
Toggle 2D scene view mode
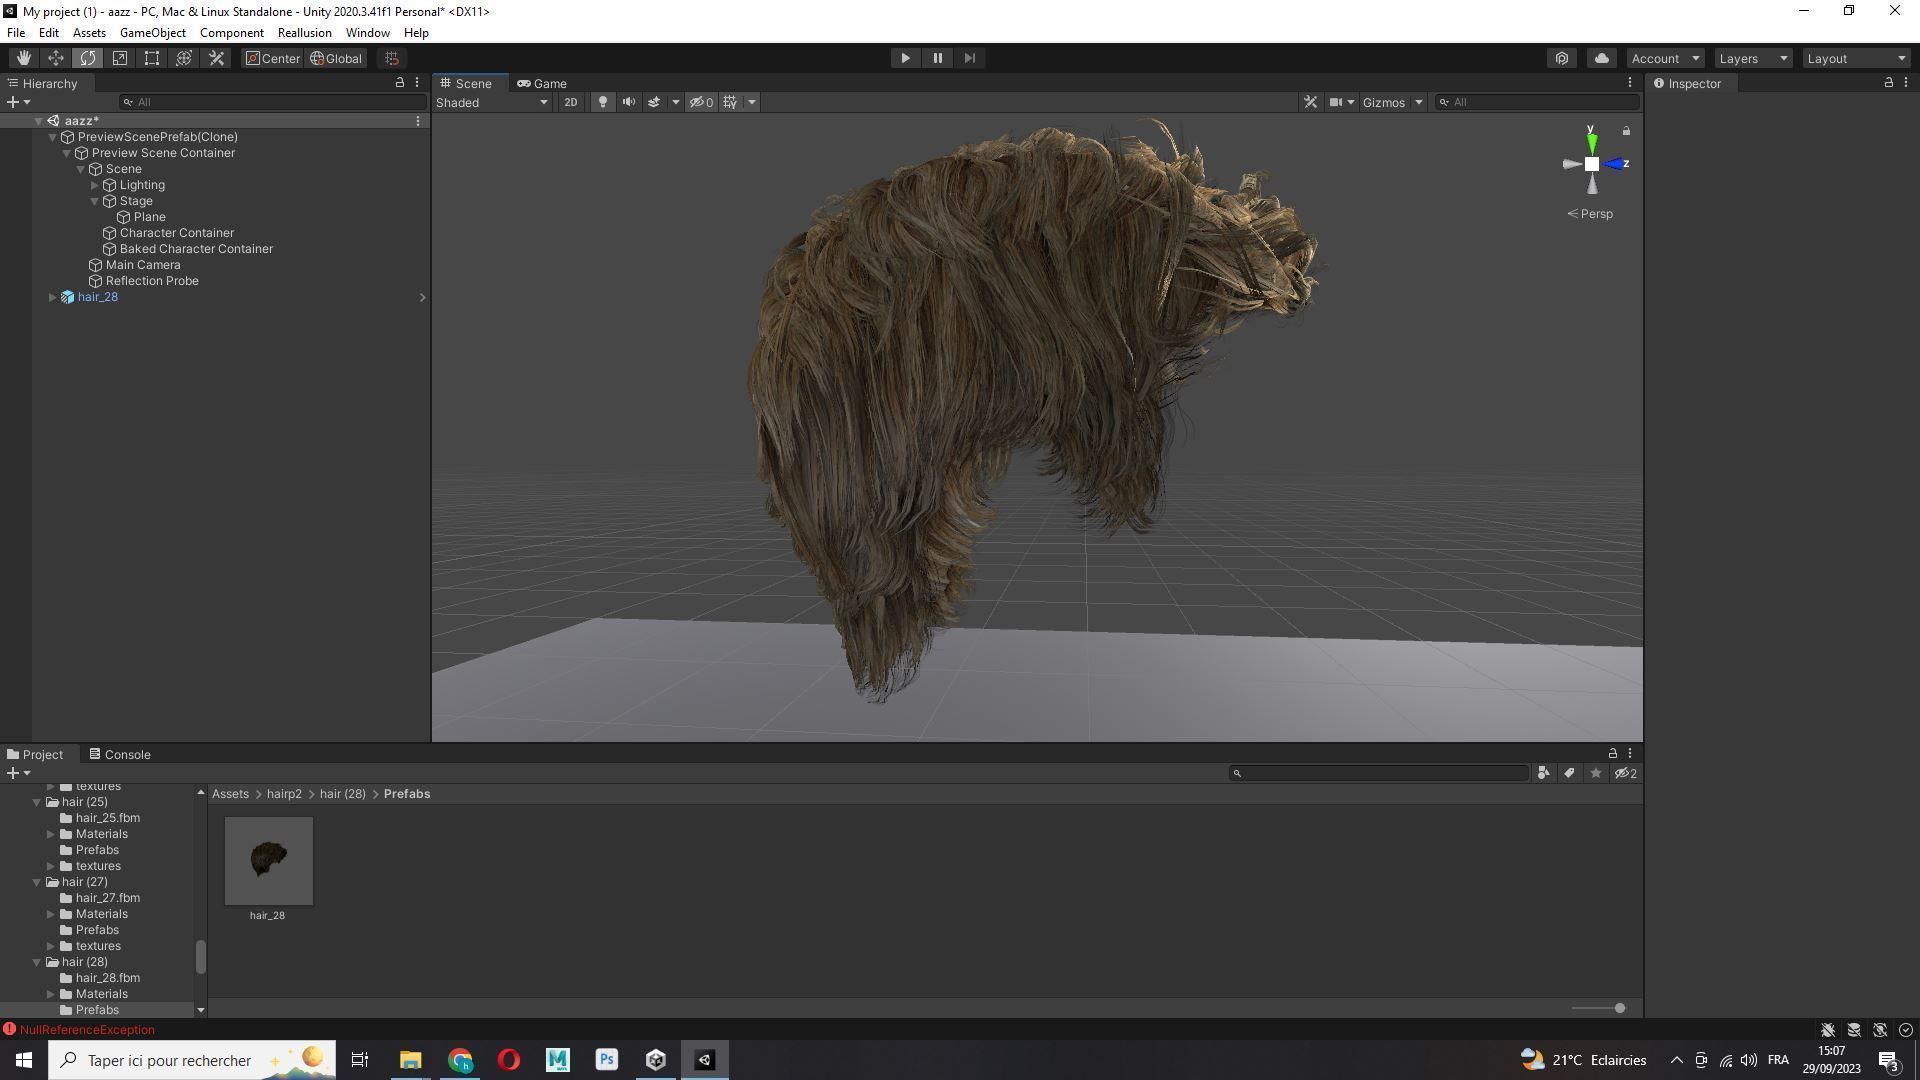[x=570, y=102]
